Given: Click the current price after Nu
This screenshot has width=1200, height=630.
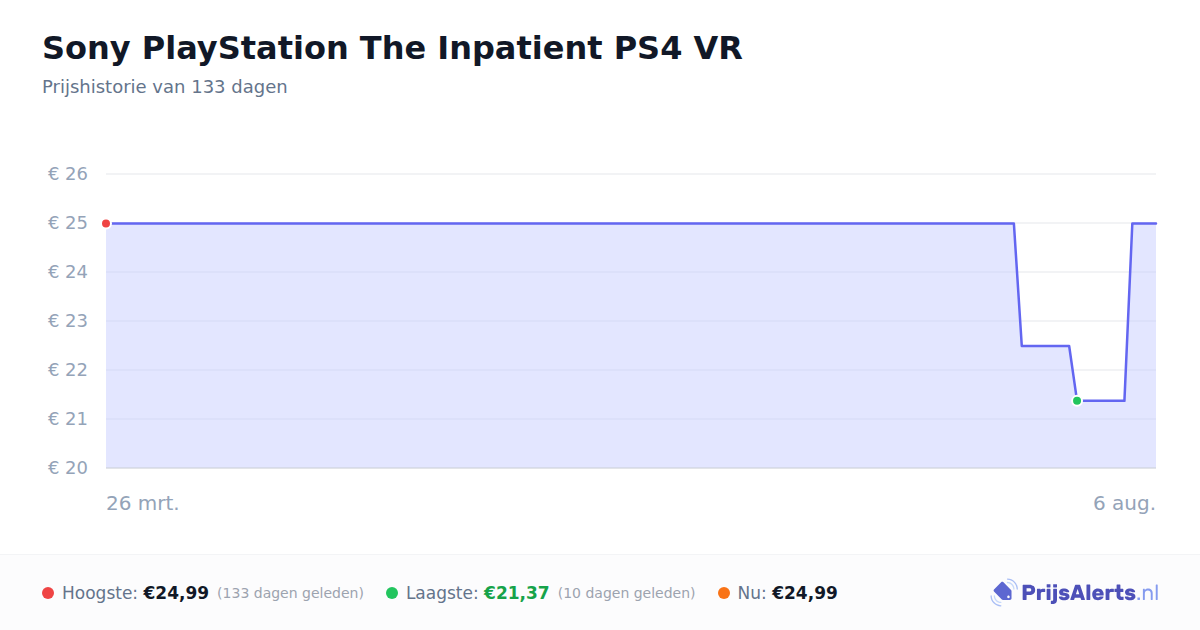Looking at the screenshot, I should [x=805, y=593].
